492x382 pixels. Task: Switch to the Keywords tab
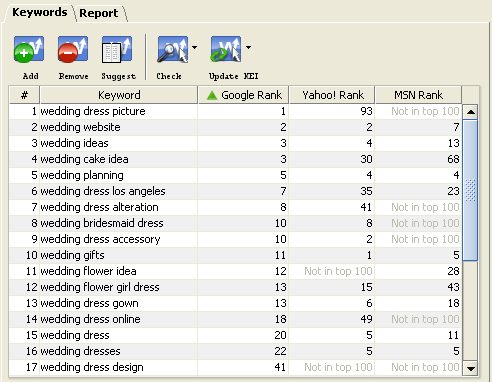coord(39,12)
